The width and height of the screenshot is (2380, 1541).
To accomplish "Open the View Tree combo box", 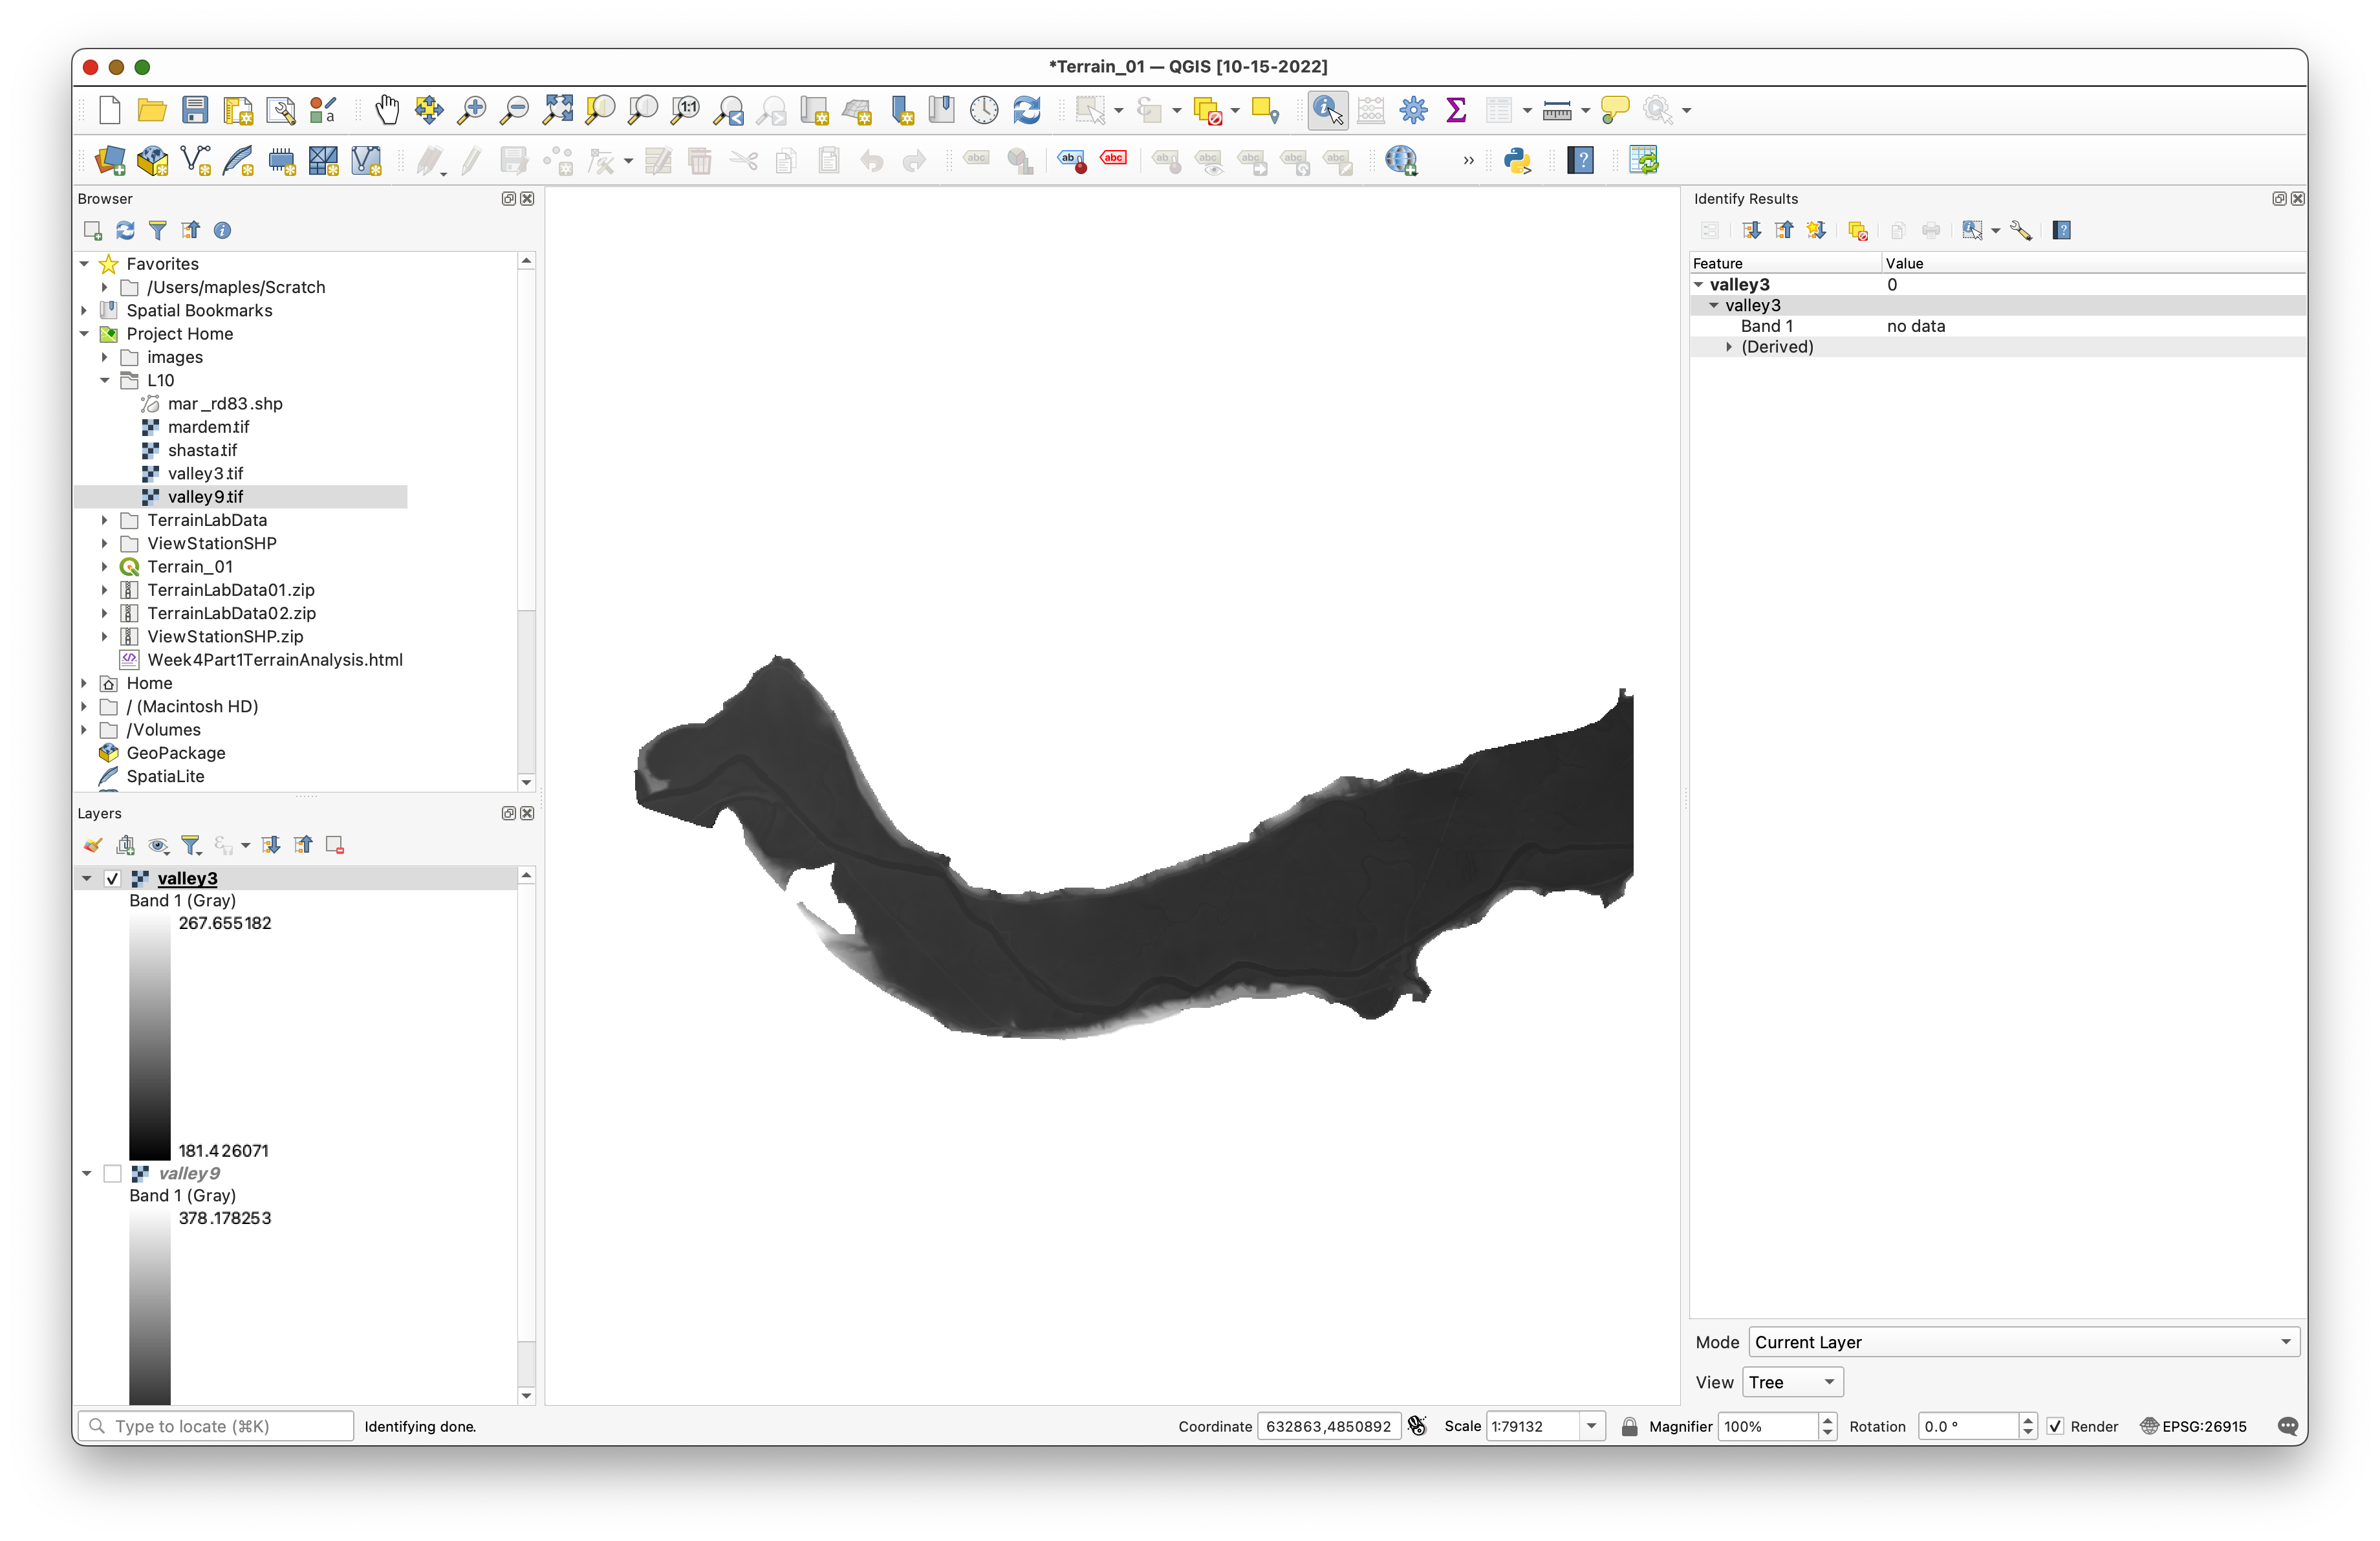I will (1792, 1382).
